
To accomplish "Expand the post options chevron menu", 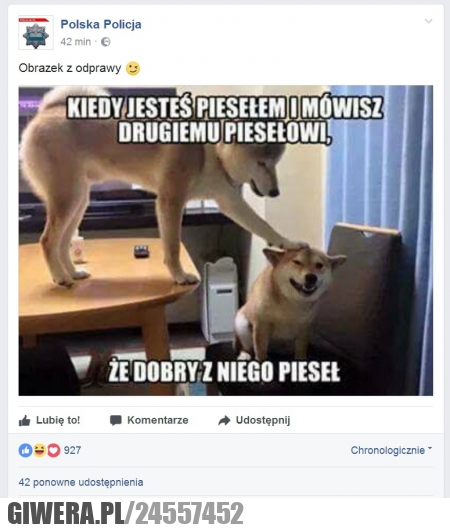I will point(428,21).
